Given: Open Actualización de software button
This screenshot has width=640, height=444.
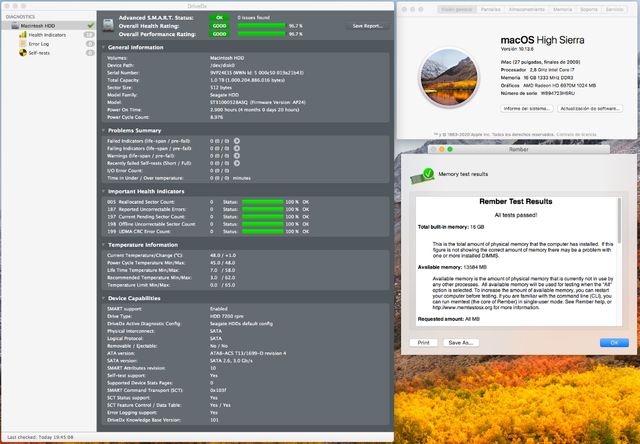Looking at the screenshot, I should 590,109.
